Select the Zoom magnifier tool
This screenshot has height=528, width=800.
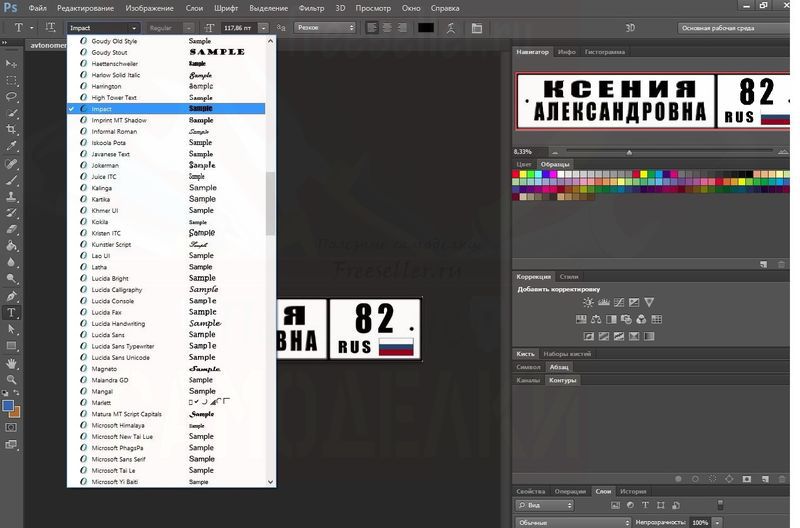tap(12, 380)
